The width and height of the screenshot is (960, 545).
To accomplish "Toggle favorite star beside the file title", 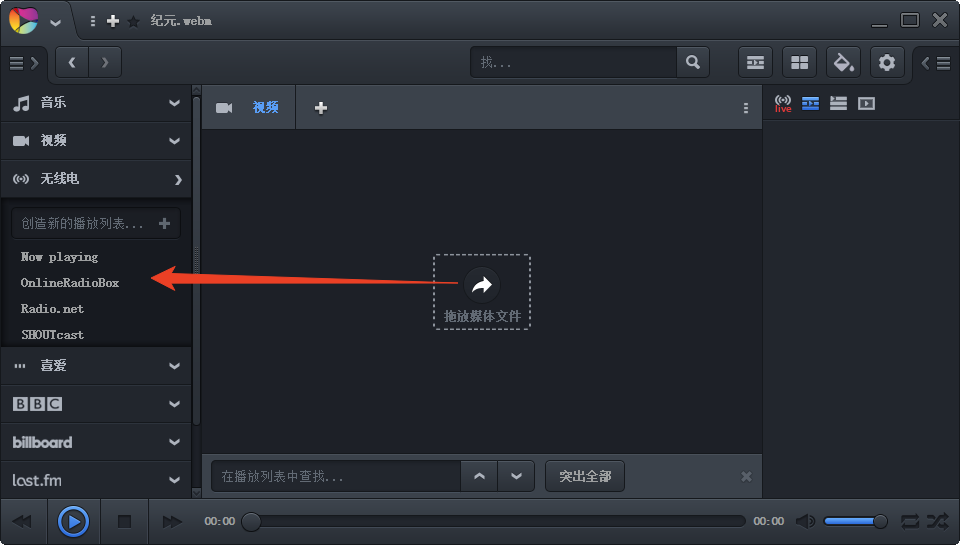I will (x=133, y=21).
